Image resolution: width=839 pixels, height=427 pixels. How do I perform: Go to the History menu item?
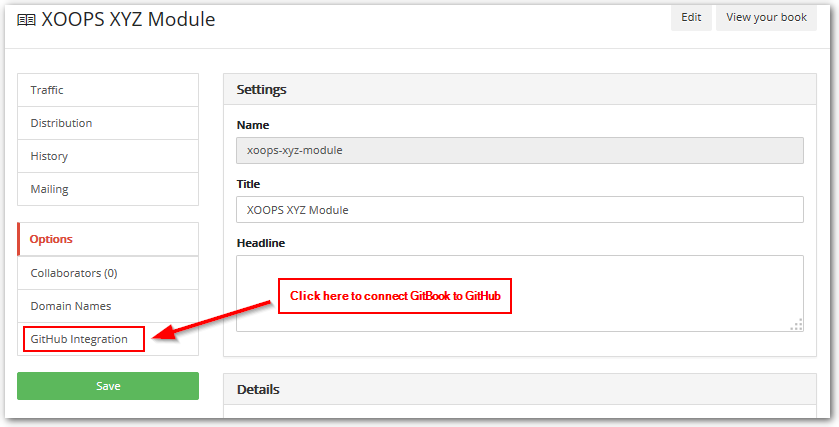pos(108,156)
